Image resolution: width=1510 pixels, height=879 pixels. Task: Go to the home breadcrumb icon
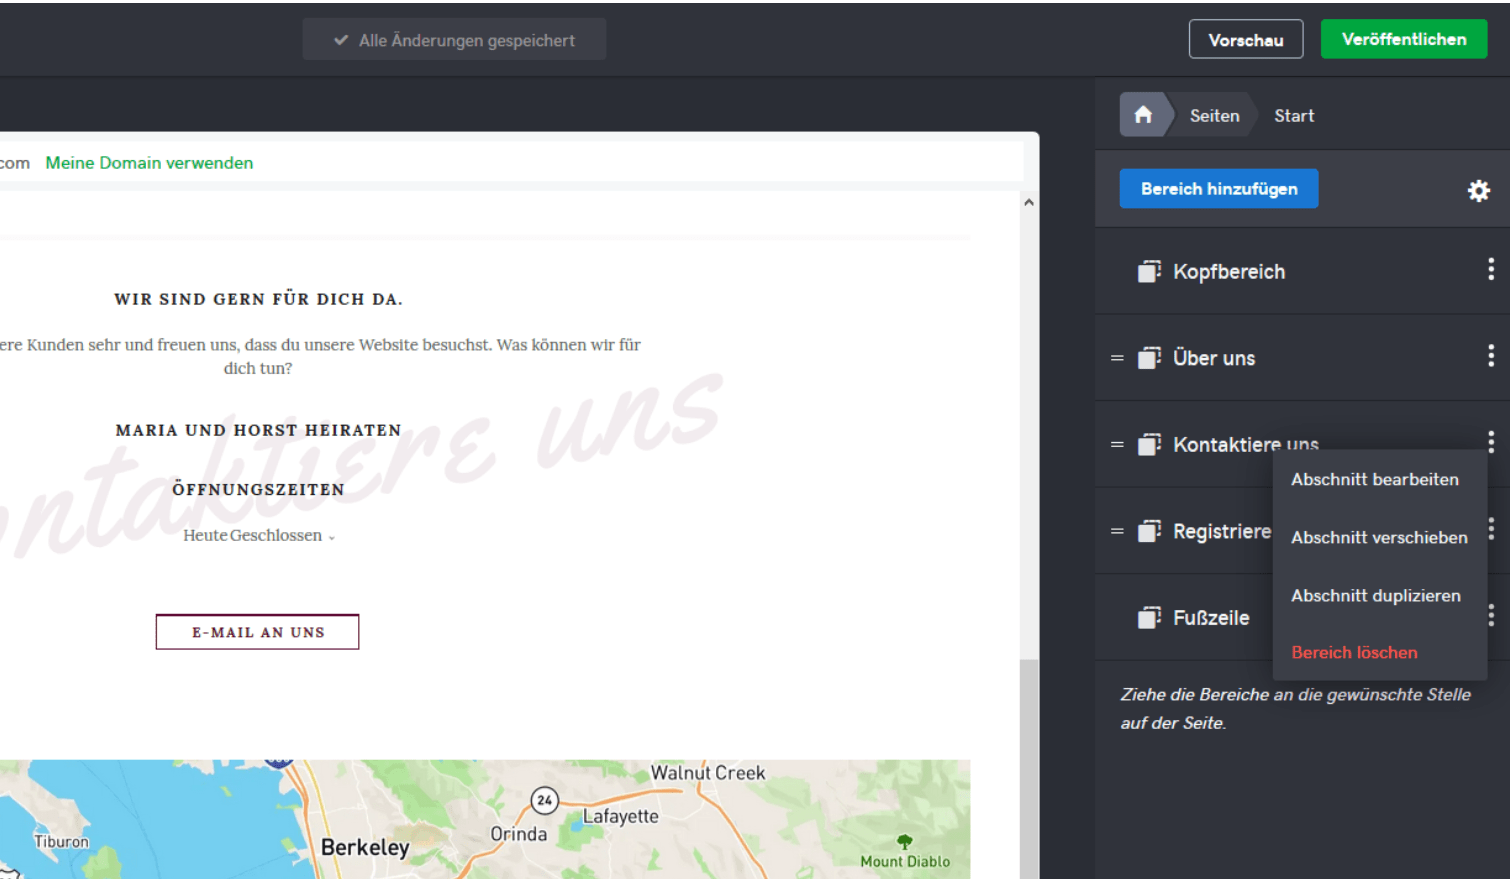coord(1143,115)
